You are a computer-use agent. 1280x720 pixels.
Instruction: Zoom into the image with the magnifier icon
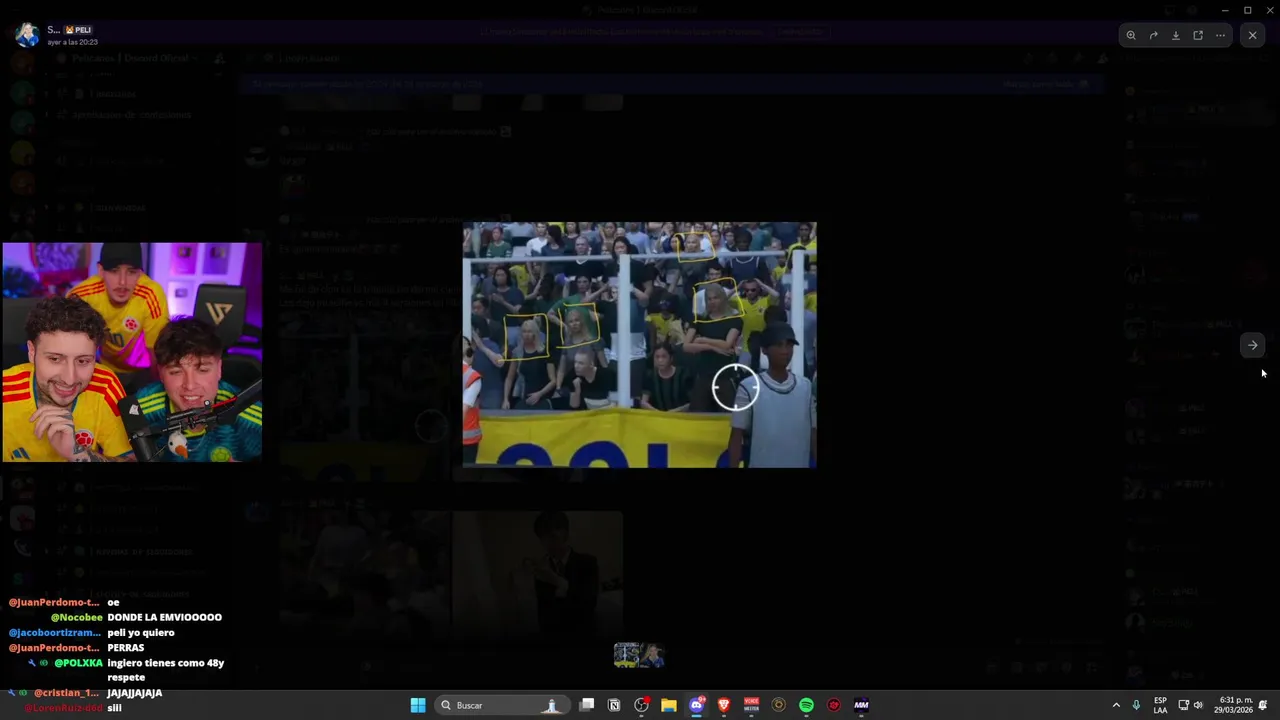1131,35
